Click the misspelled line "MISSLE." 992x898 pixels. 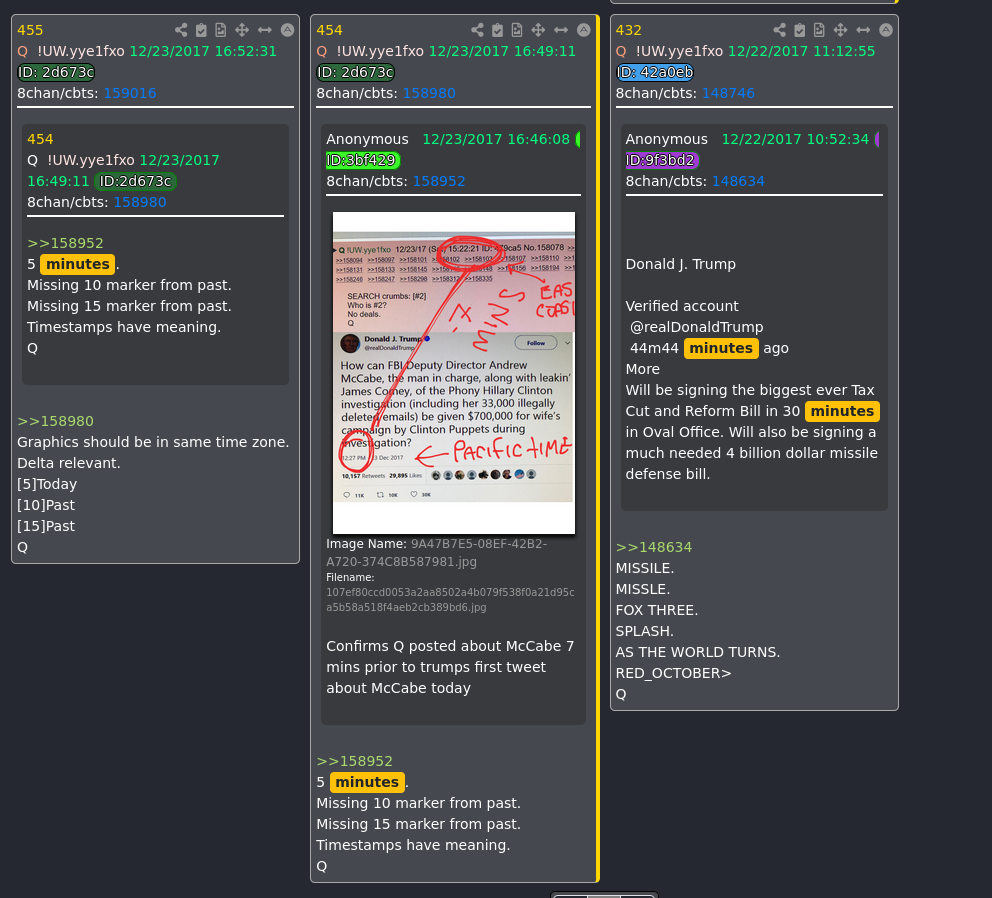643,589
